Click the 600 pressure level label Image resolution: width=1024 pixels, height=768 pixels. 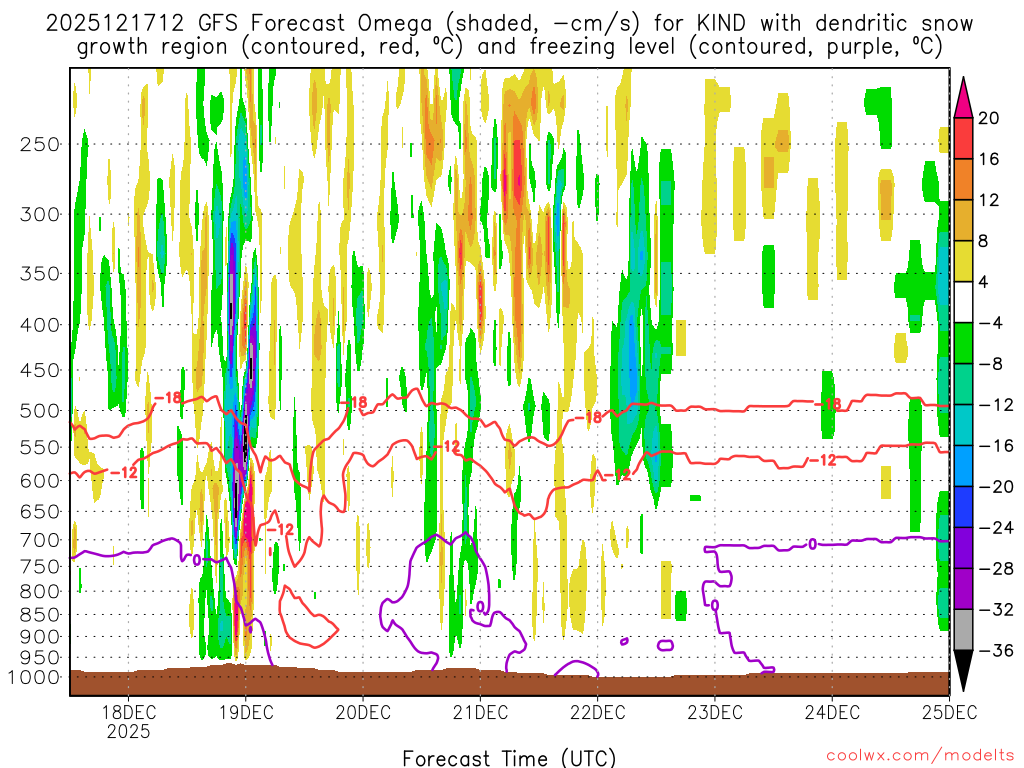pyautogui.click(x=40, y=481)
